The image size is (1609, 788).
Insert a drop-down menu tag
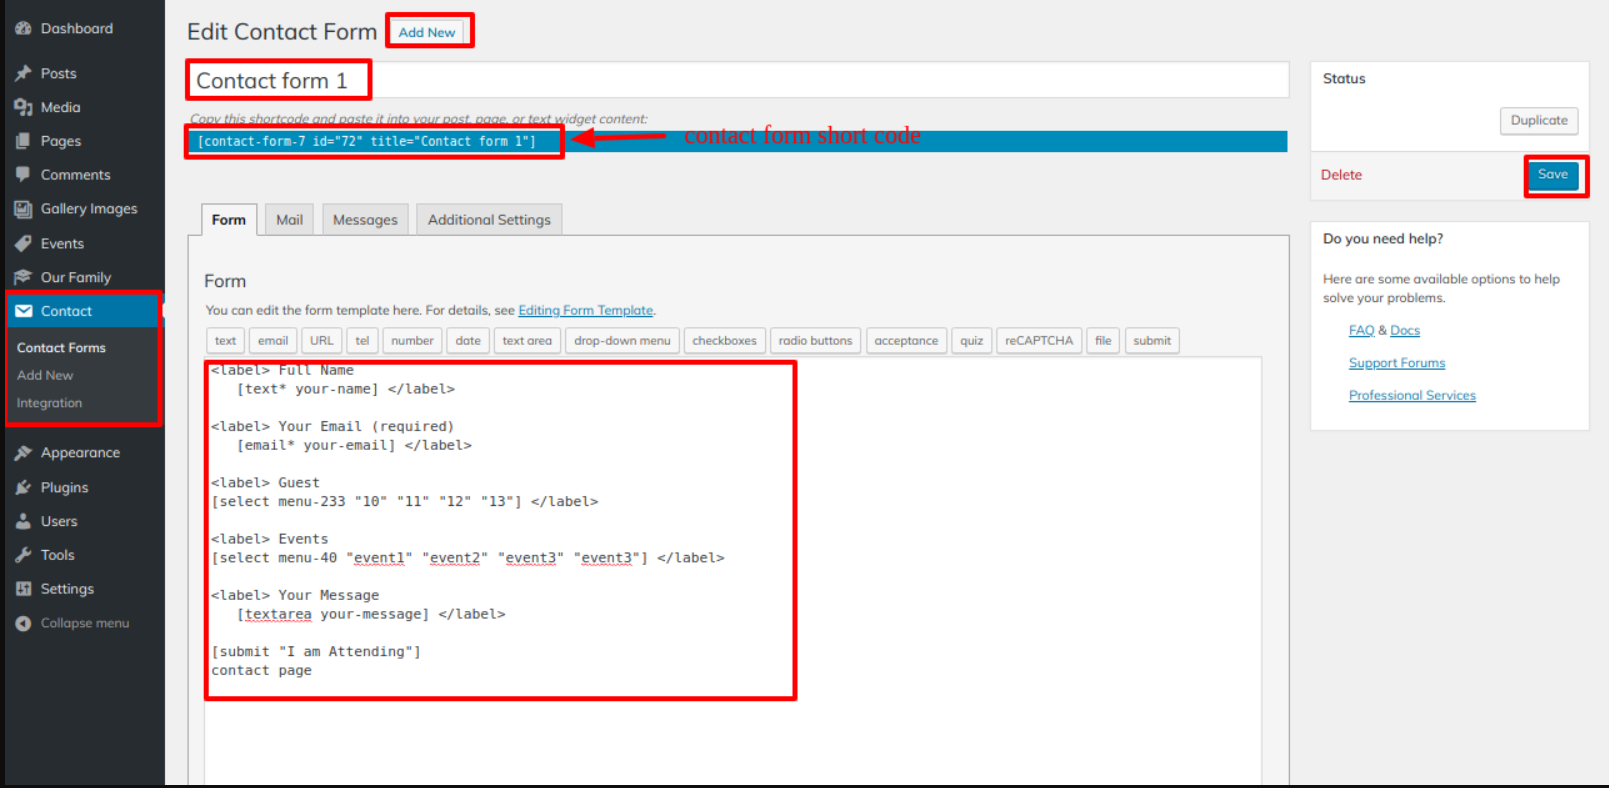click(622, 341)
